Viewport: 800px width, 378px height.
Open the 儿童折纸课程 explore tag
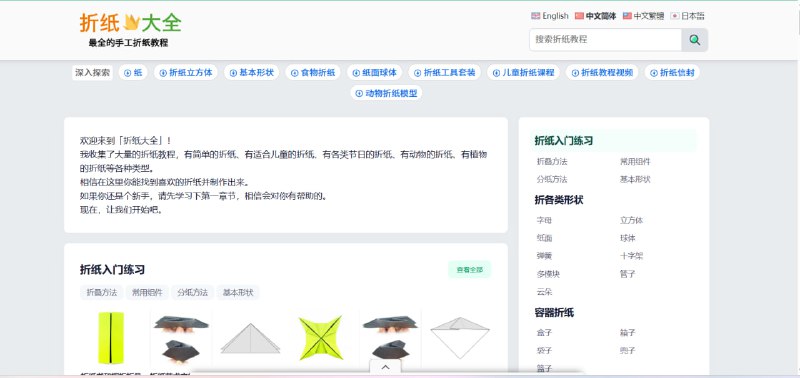[523, 72]
